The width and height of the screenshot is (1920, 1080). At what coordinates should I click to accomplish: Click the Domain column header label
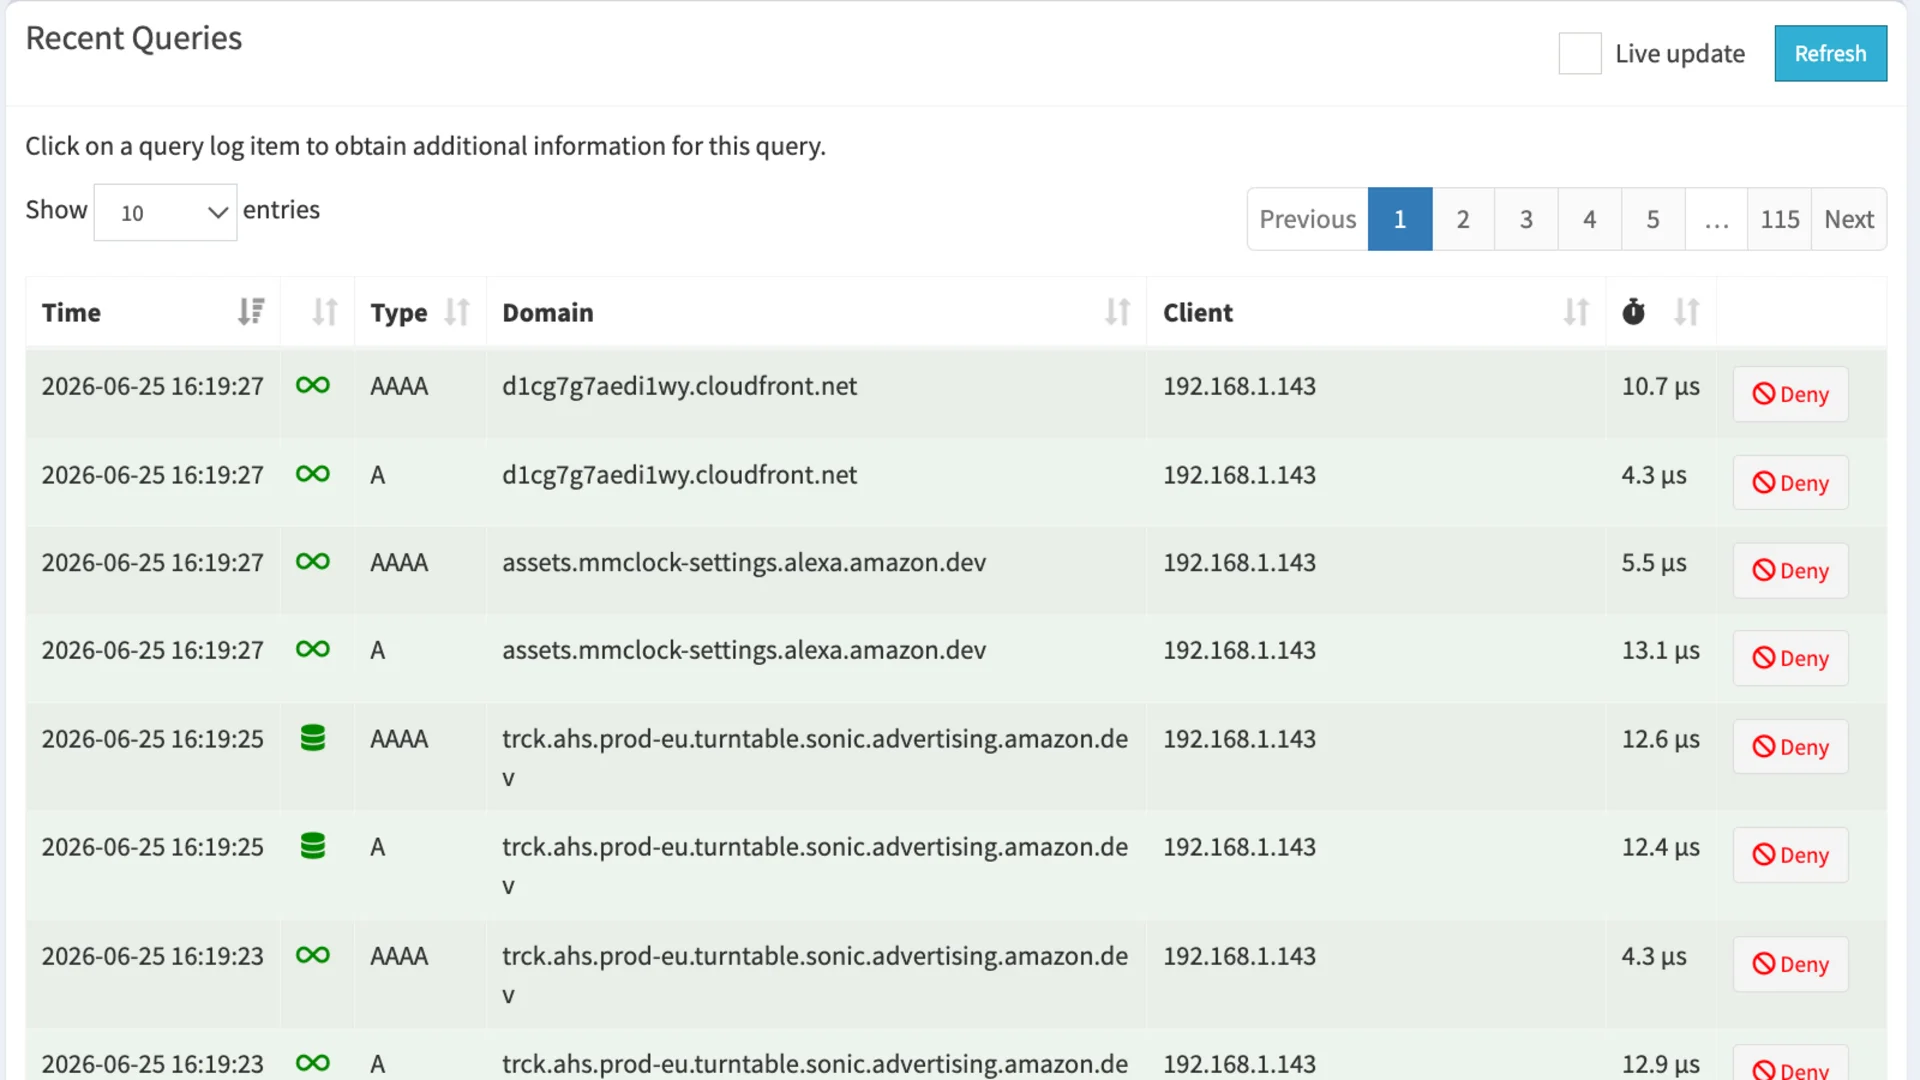547,312
